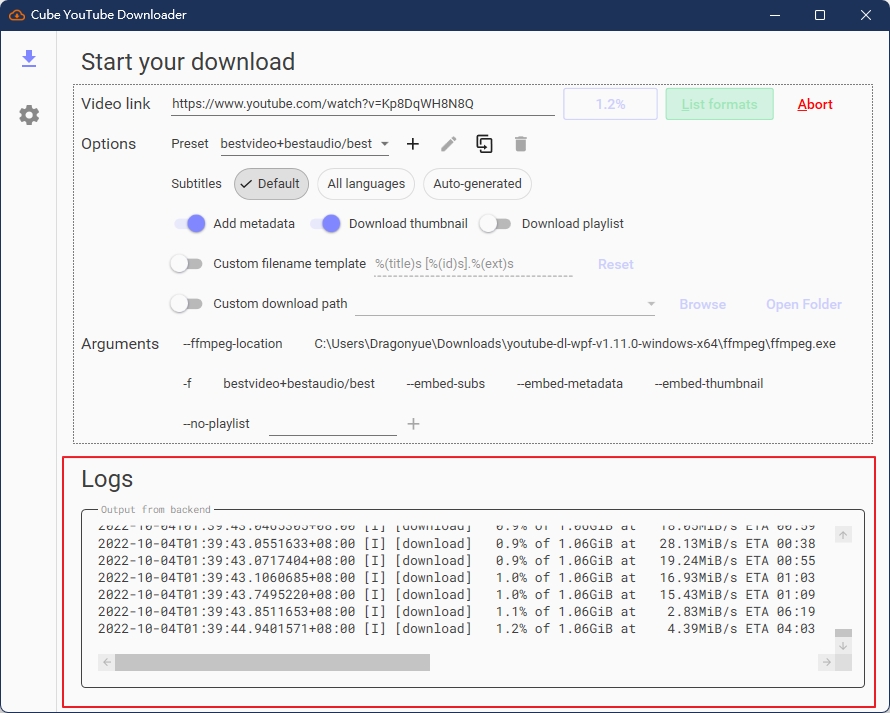The height and width of the screenshot is (713, 890).
Task: Edit the selected preset with pencil icon
Action: 448,144
